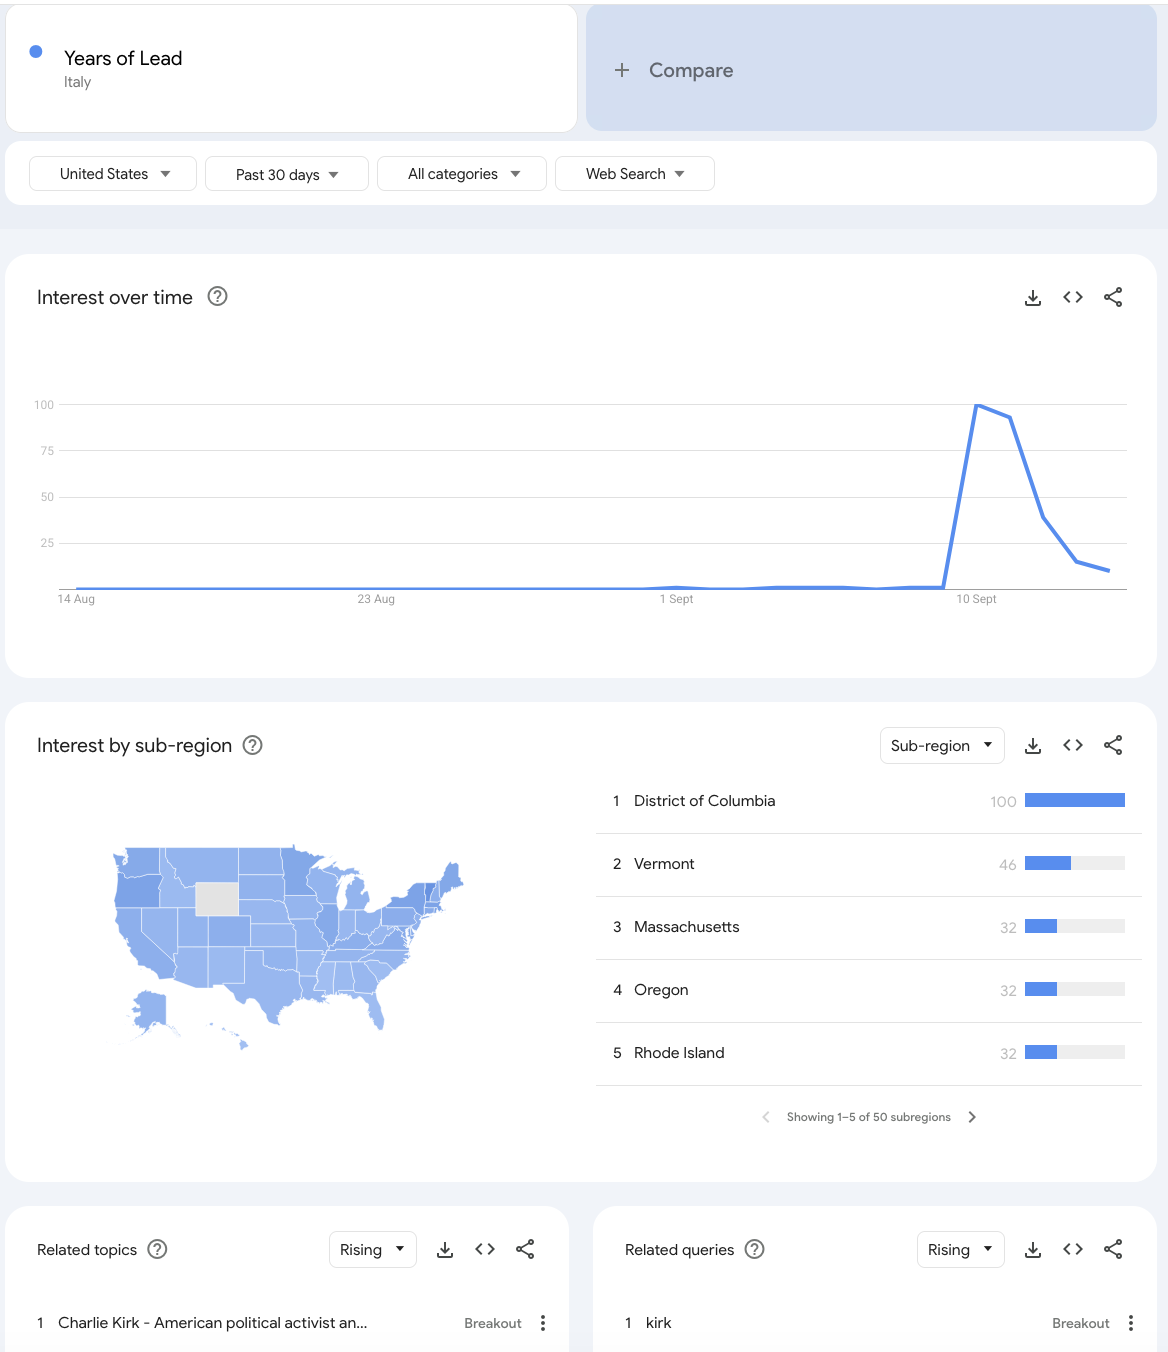Click the '14 Aug' axis label
This screenshot has height=1352, width=1168.
pyautogui.click(x=76, y=599)
